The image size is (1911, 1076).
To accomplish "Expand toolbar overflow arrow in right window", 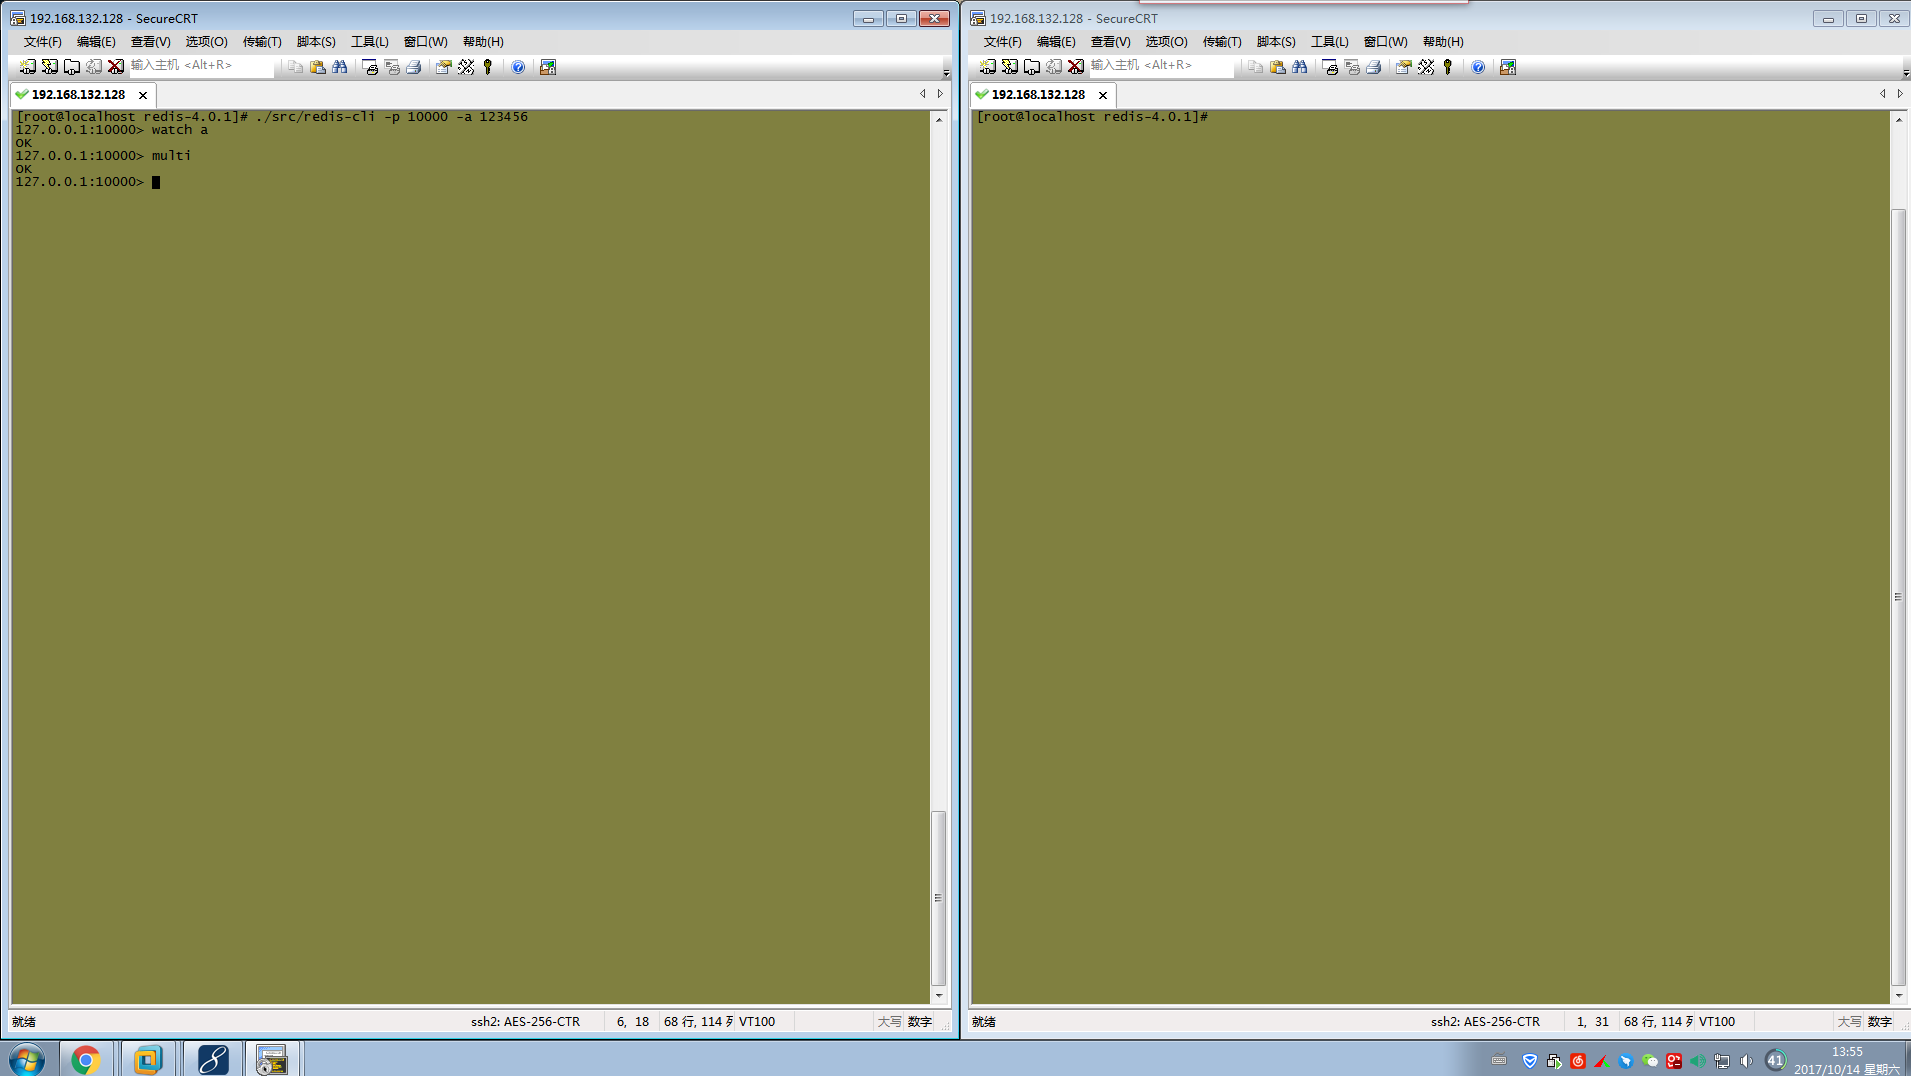I will point(1905,73).
